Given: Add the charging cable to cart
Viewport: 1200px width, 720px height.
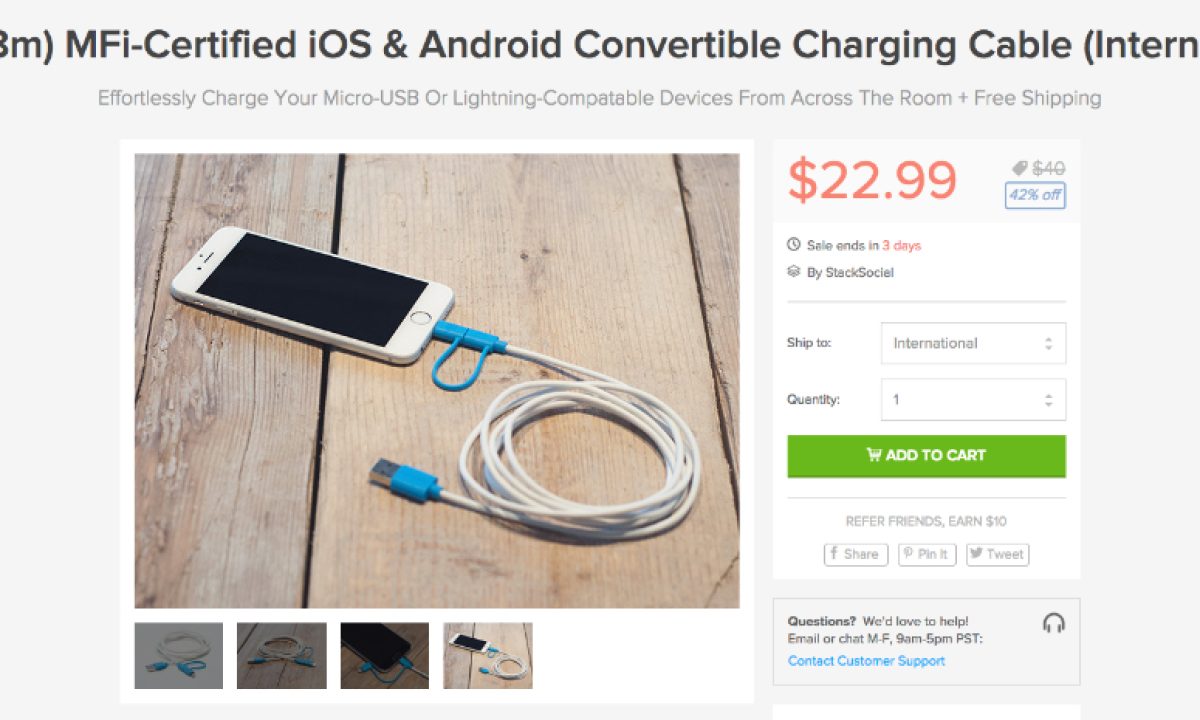Looking at the screenshot, I should point(926,456).
